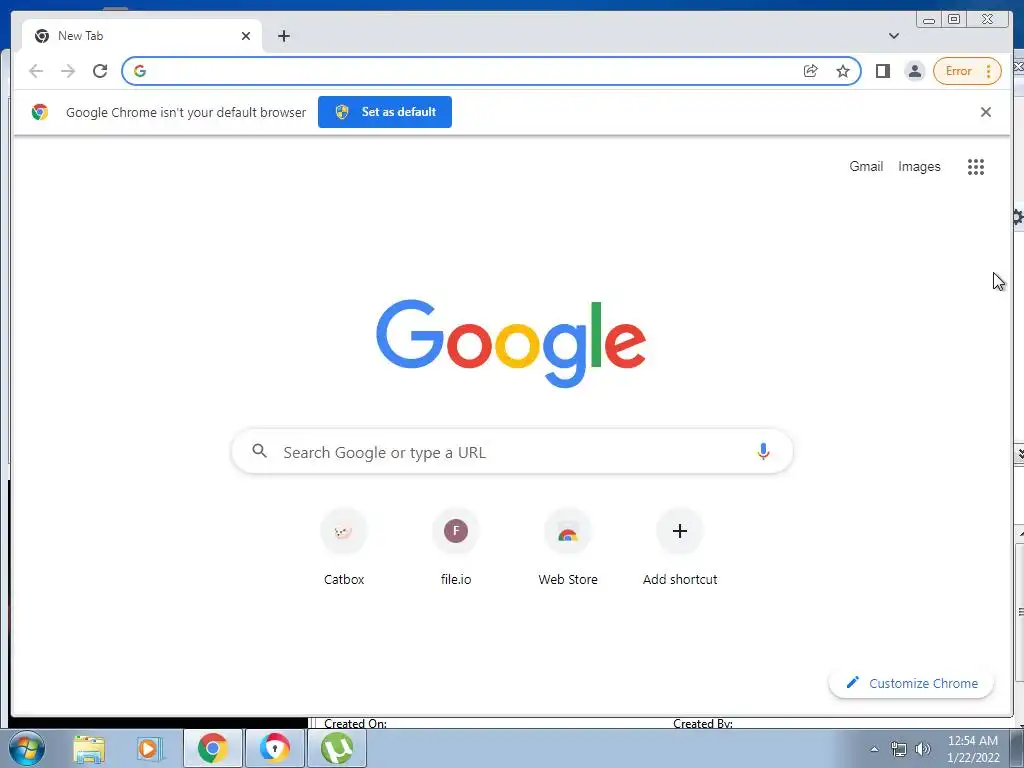
Task: Open a new tab with the plus button
Action: tap(283, 36)
